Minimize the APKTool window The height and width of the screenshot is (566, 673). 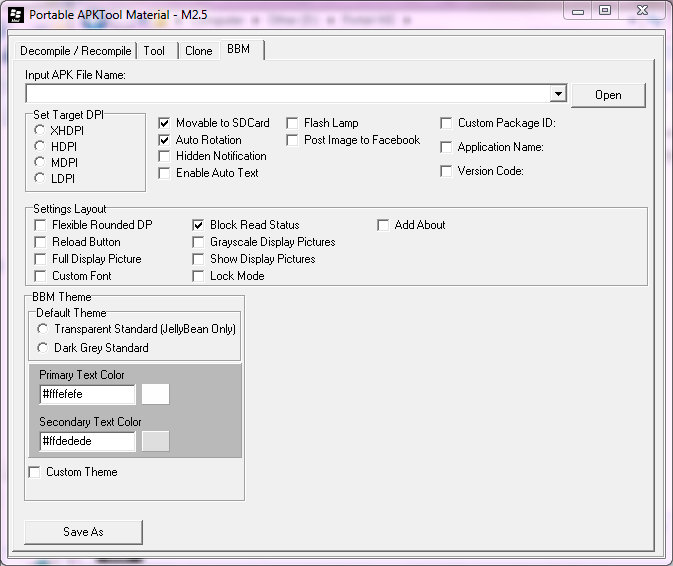[578, 11]
